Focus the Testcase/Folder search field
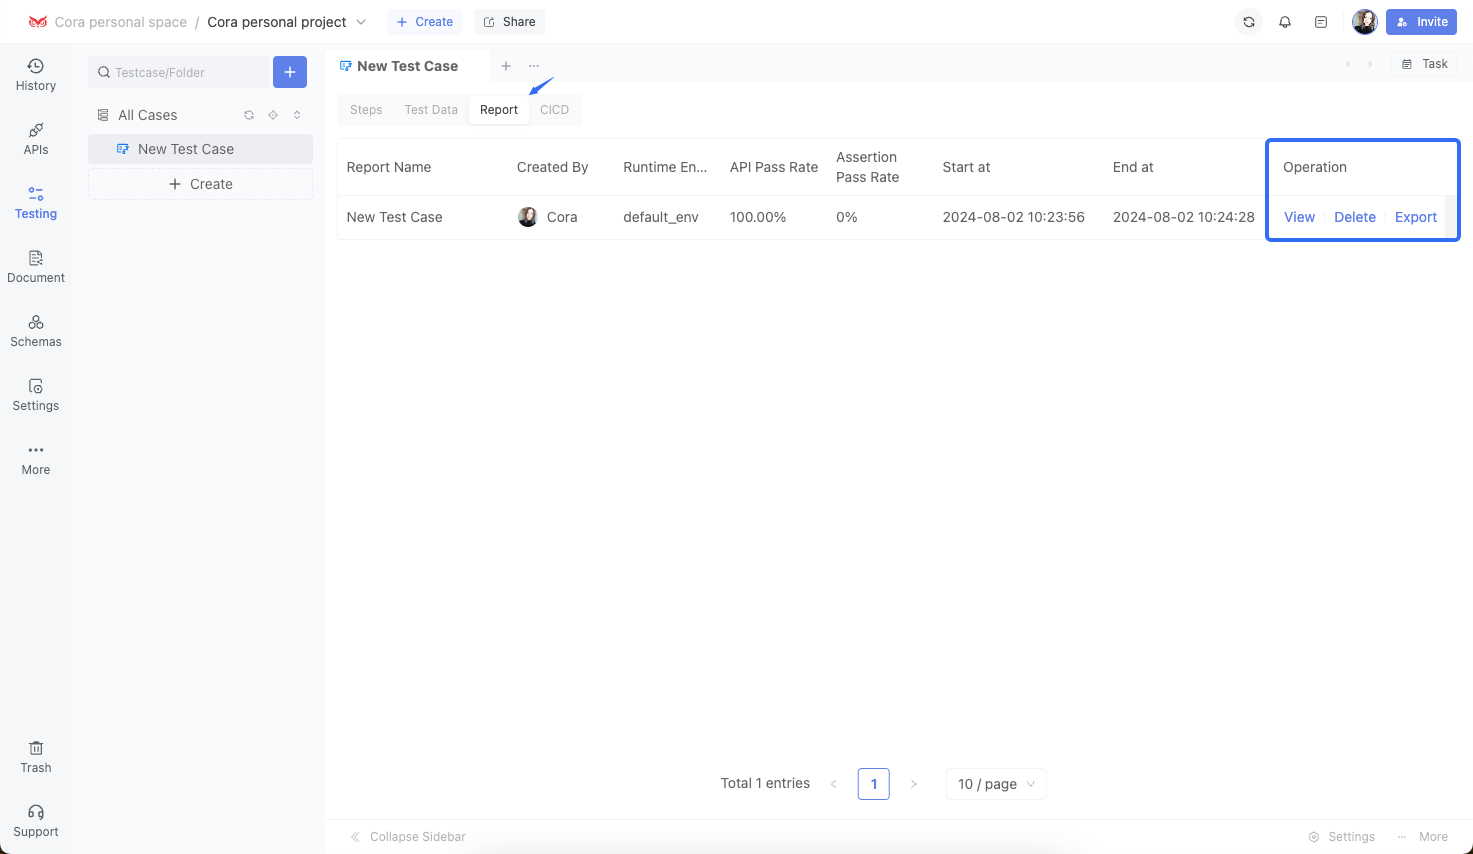Image resolution: width=1473 pixels, height=854 pixels. pos(178,72)
